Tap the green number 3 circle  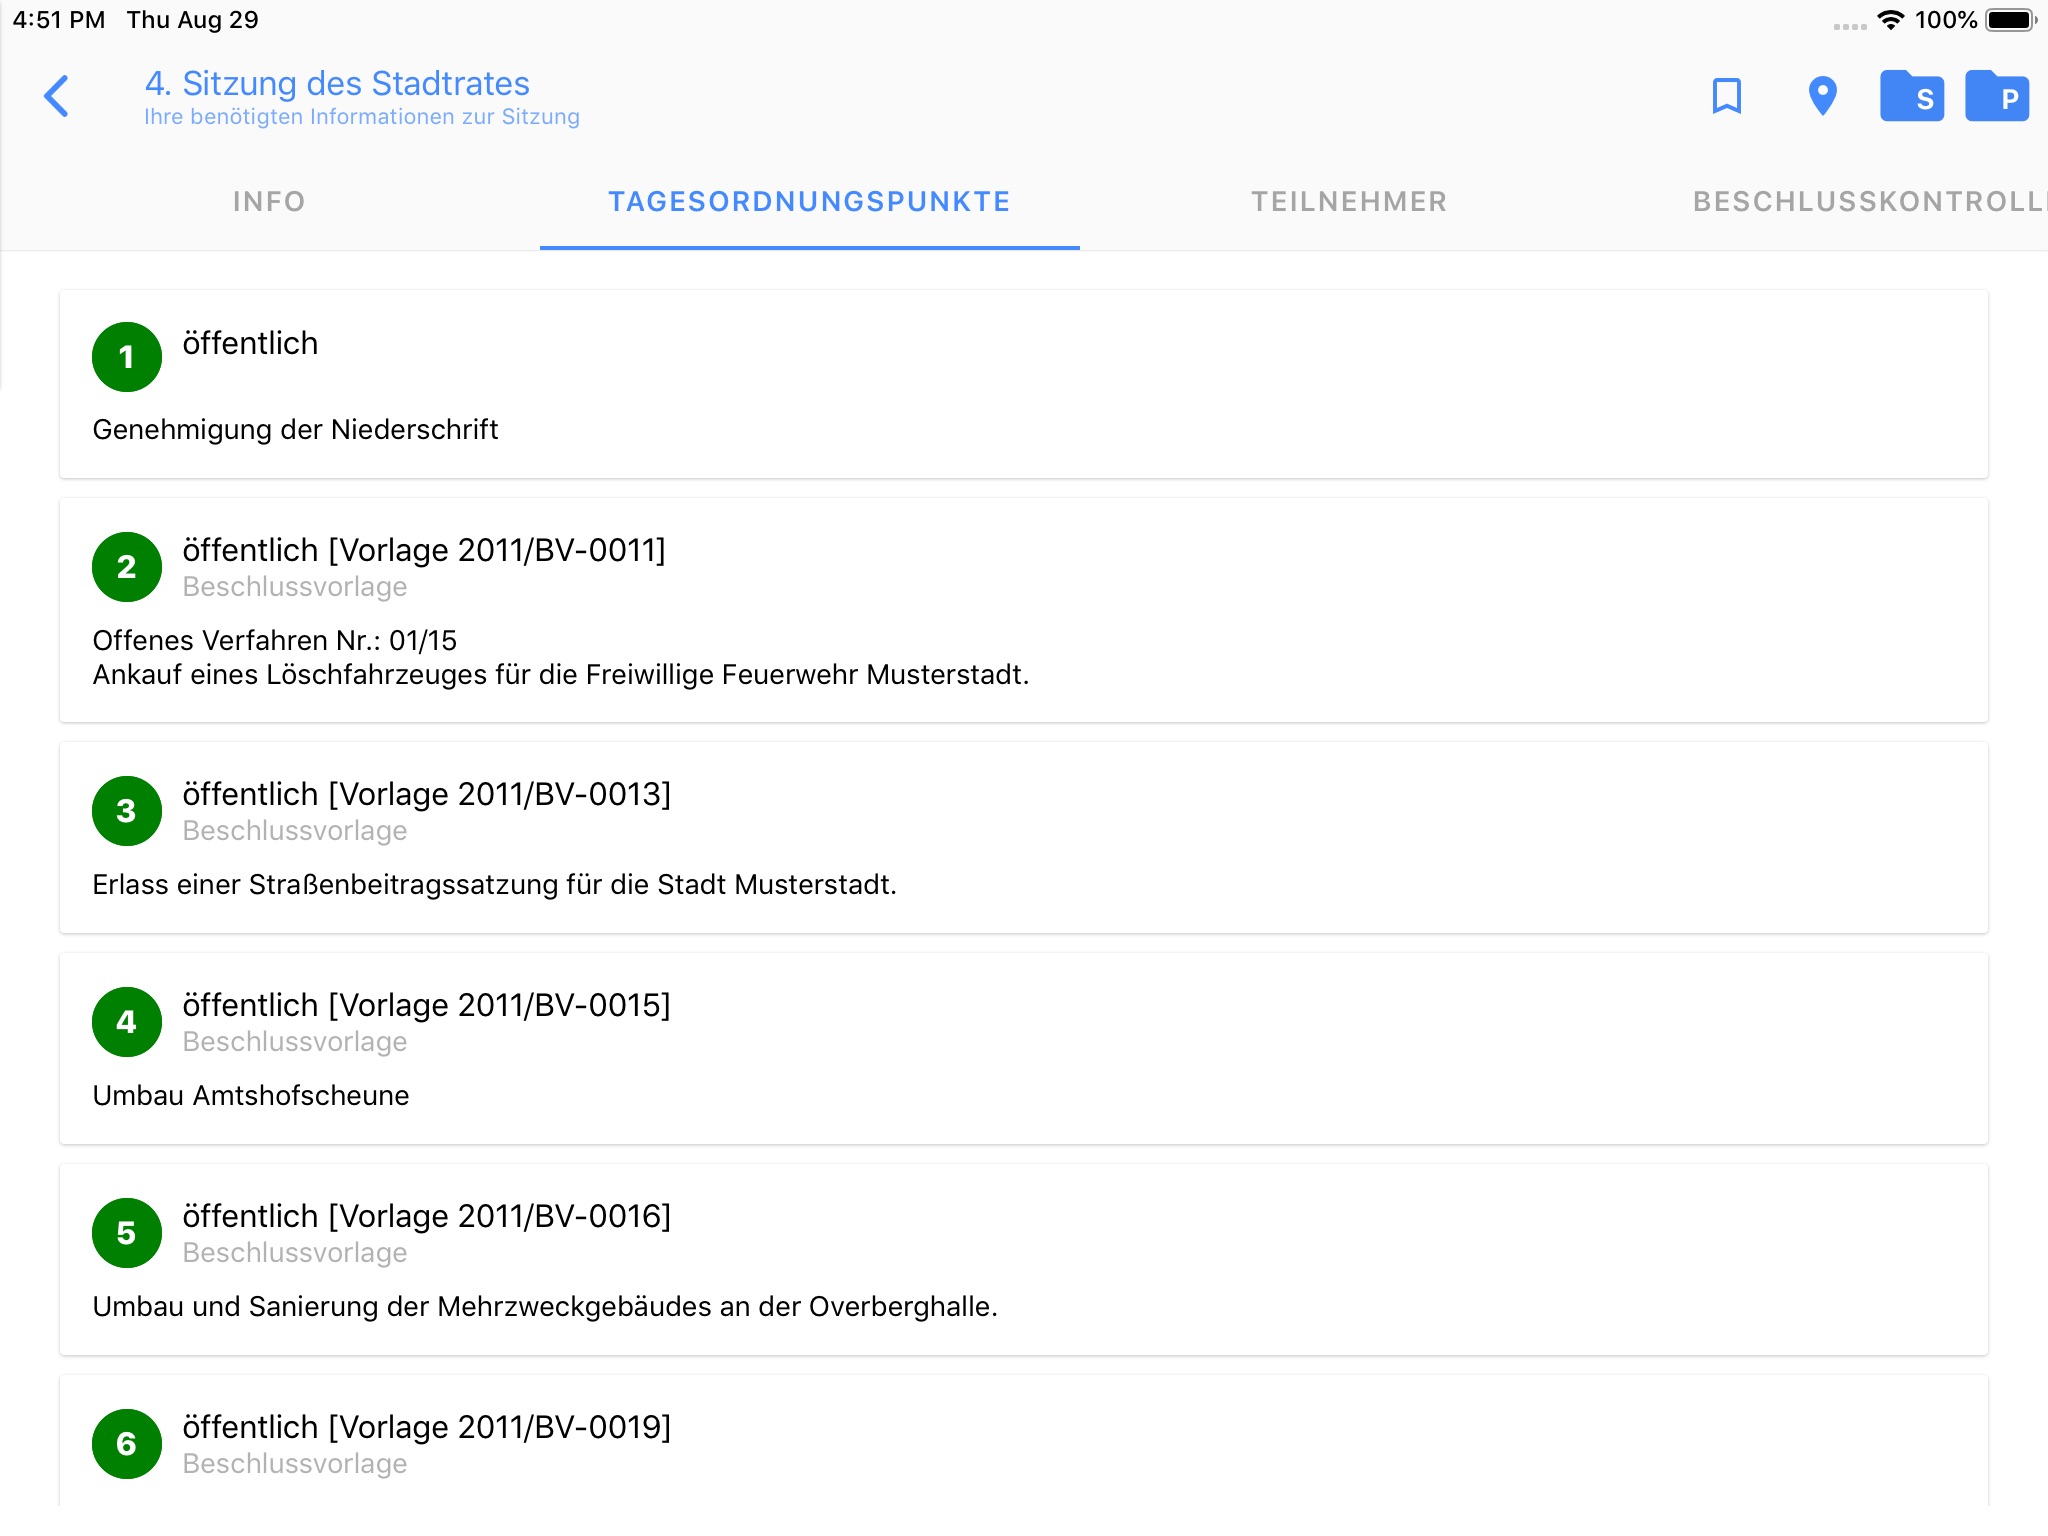[x=127, y=811]
